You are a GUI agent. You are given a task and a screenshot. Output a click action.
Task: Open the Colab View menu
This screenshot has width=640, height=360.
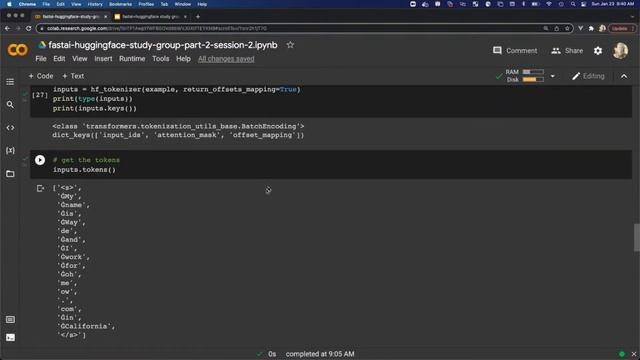pyautogui.click(x=80, y=59)
